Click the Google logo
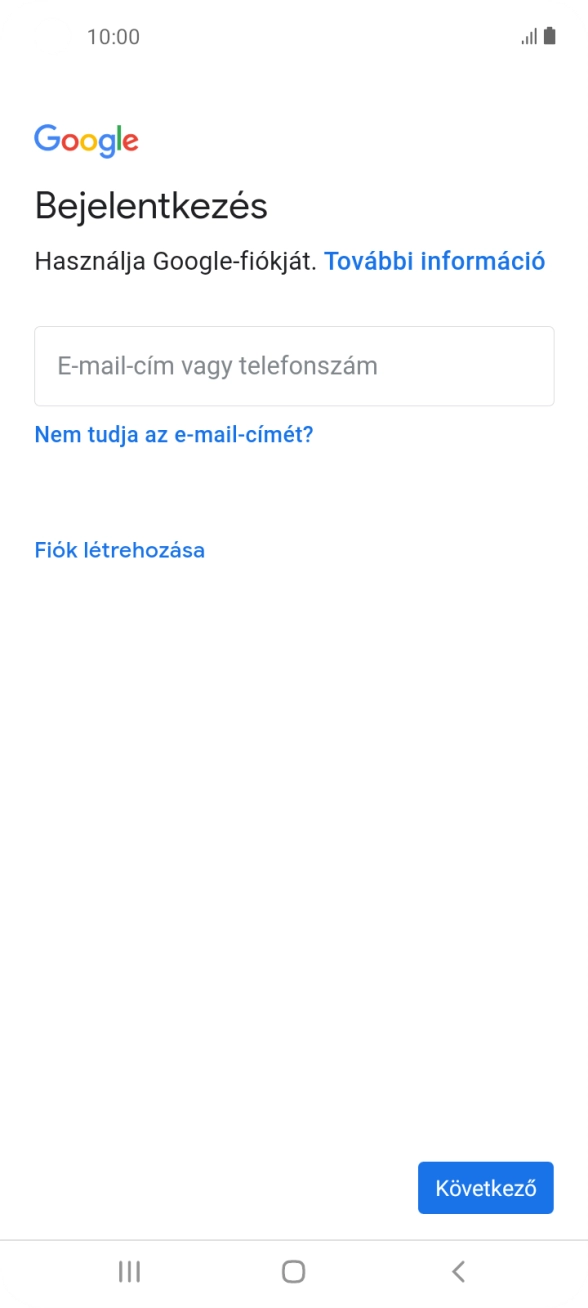The width and height of the screenshot is (588, 1308). [86, 139]
